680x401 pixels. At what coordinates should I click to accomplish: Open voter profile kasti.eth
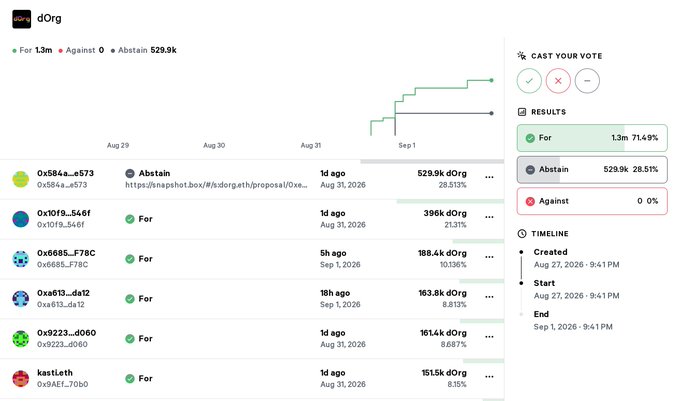point(55,373)
